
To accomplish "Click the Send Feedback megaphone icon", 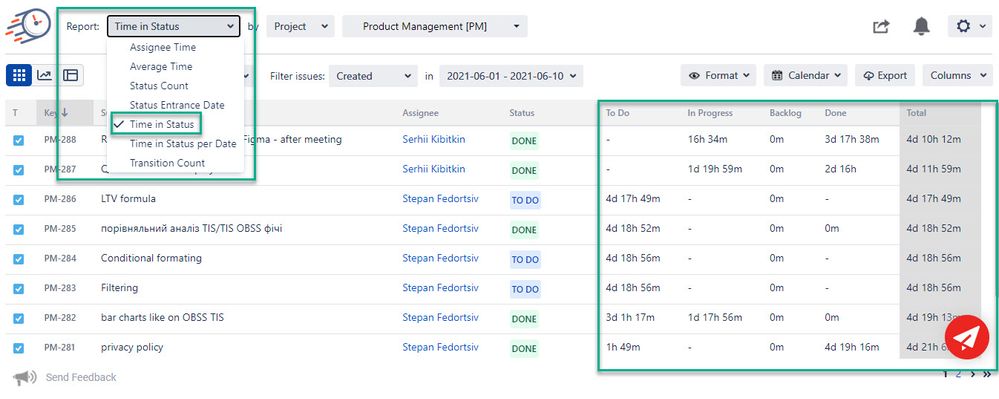I will 25,377.
